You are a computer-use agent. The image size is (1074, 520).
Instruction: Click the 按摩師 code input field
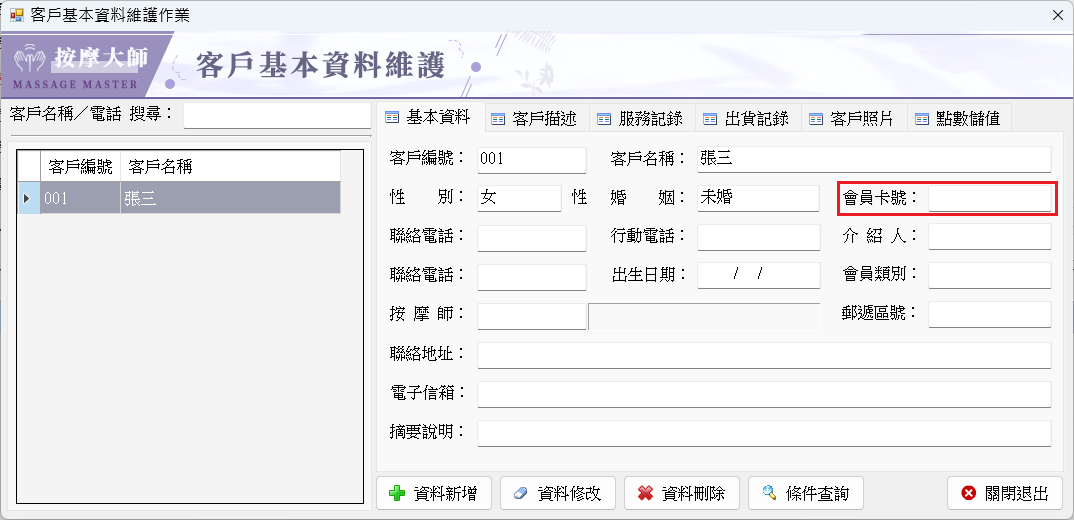(x=532, y=315)
